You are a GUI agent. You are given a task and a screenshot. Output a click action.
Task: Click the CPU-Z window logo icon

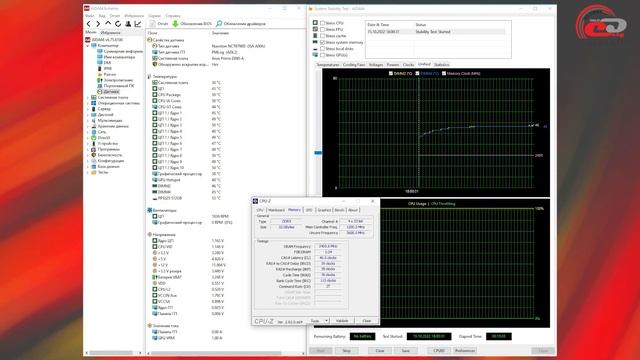[x=256, y=201]
